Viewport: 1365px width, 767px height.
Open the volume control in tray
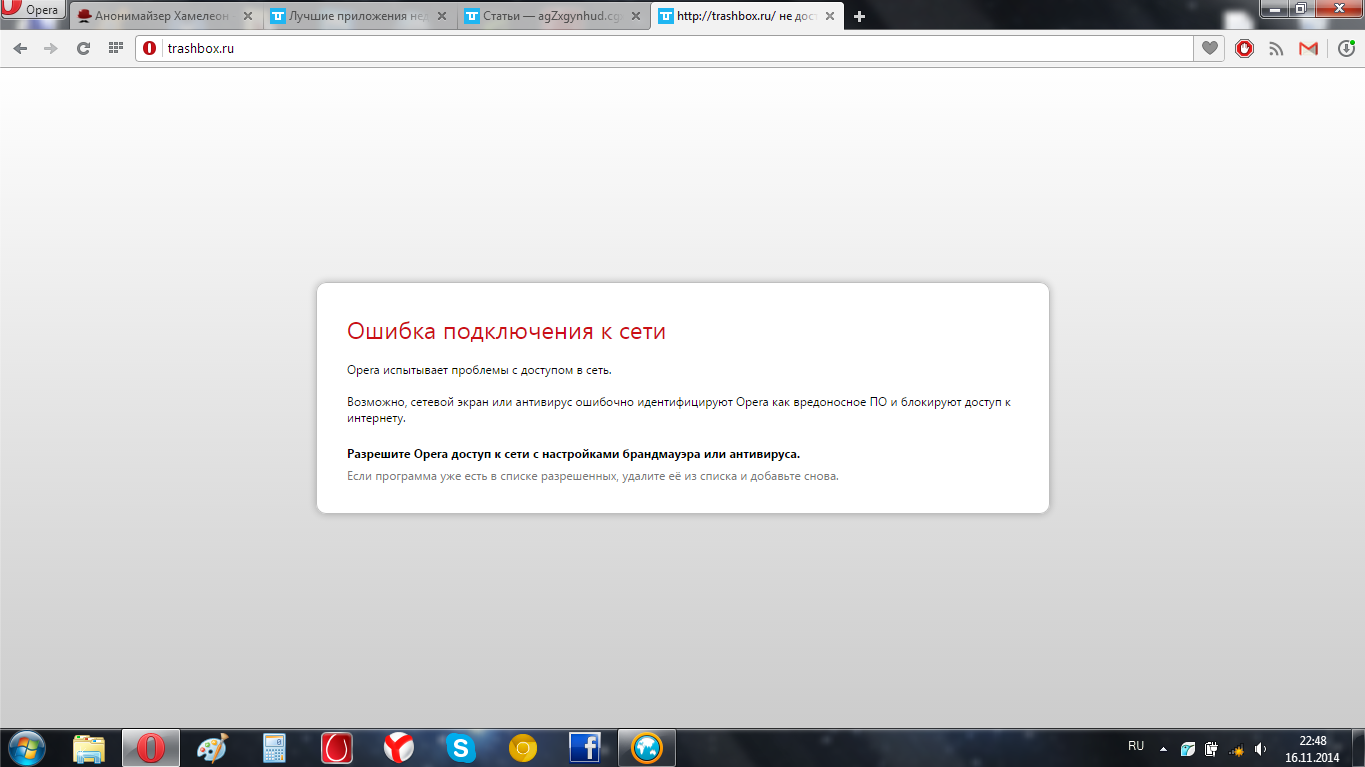tap(1261, 748)
